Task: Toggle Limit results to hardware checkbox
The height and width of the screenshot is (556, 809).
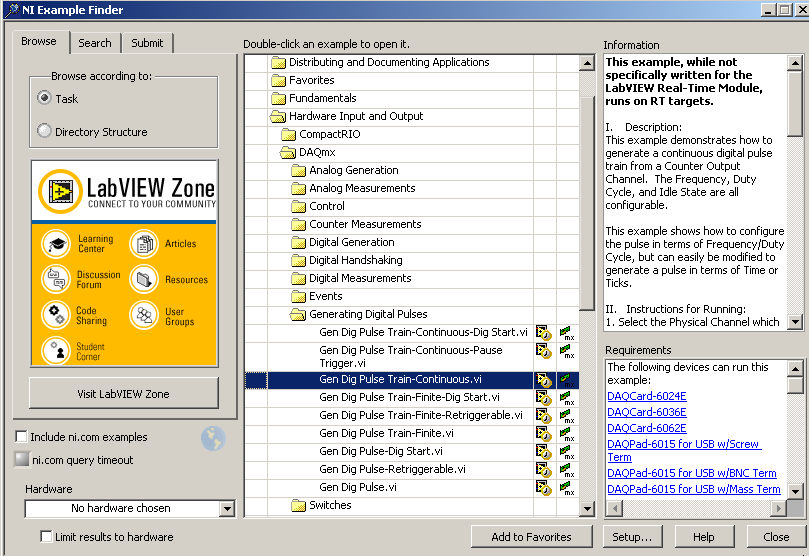Action: coord(46,536)
